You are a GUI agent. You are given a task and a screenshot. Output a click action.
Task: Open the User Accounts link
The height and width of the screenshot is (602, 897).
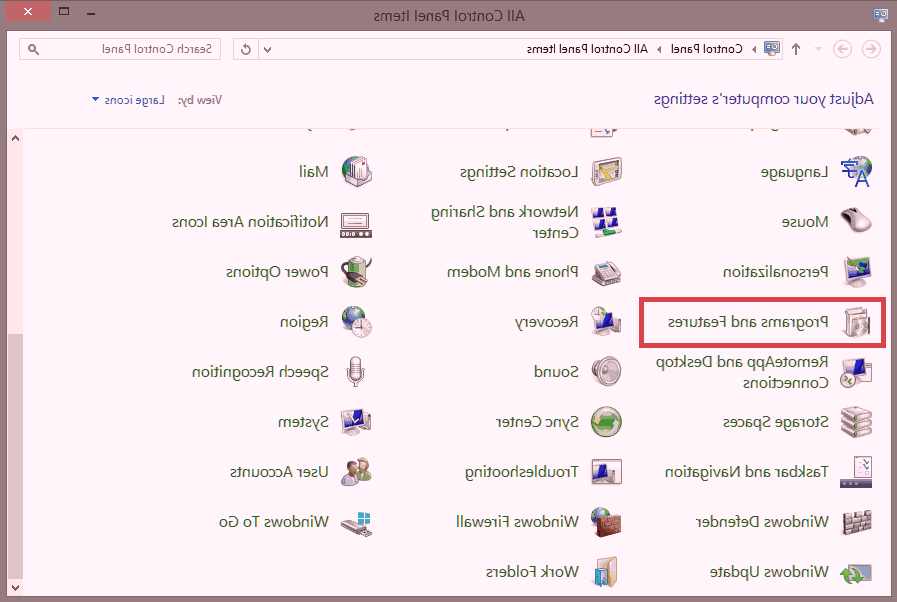click(x=279, y=472)
